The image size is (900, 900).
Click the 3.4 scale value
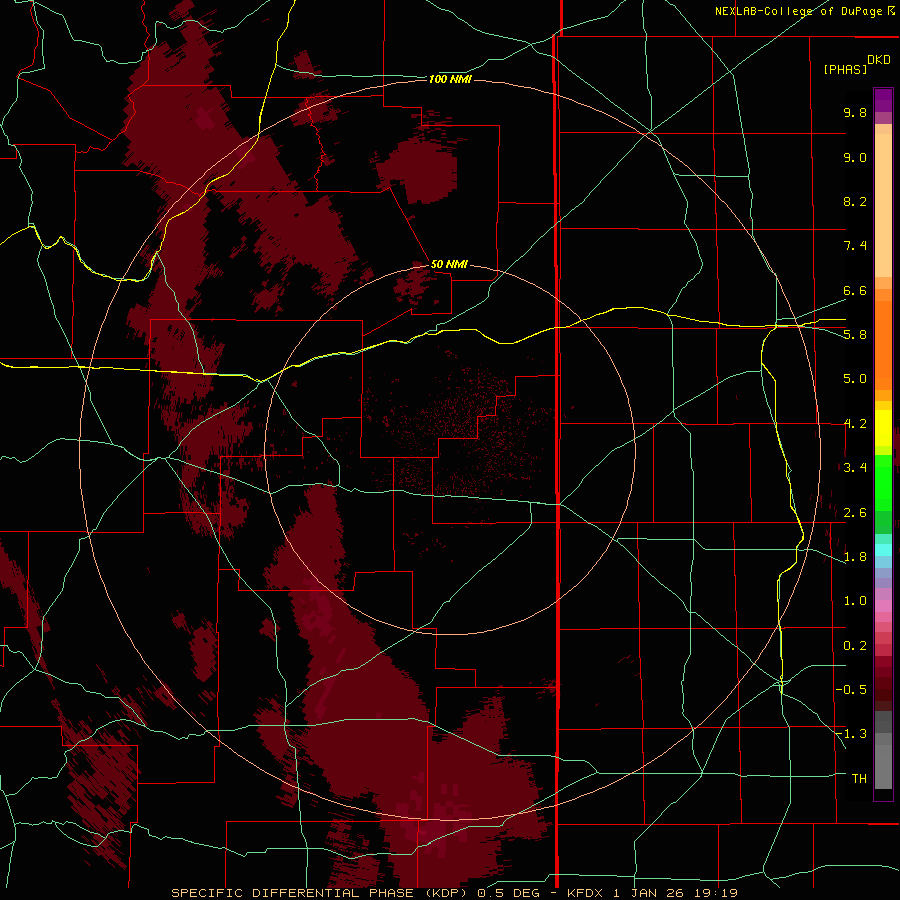855,468
